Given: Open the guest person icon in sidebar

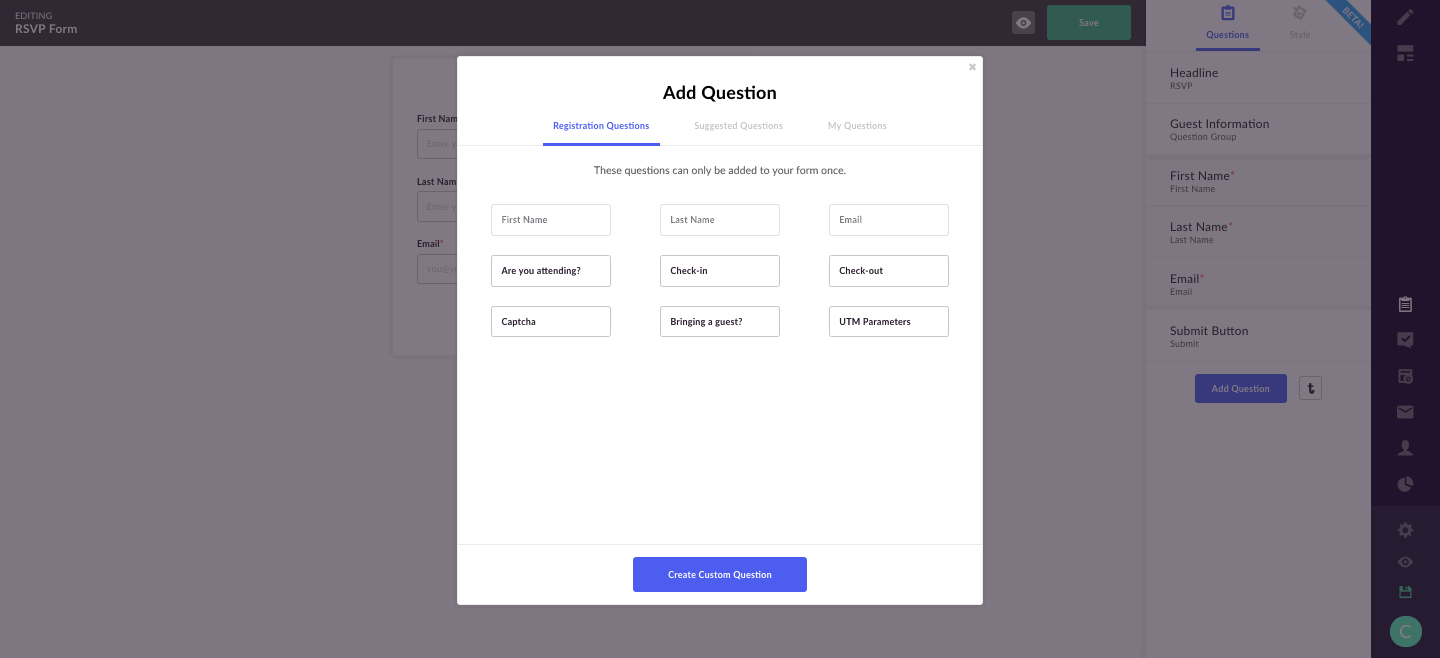Looking at the screenshot, I should point(1405,448).
